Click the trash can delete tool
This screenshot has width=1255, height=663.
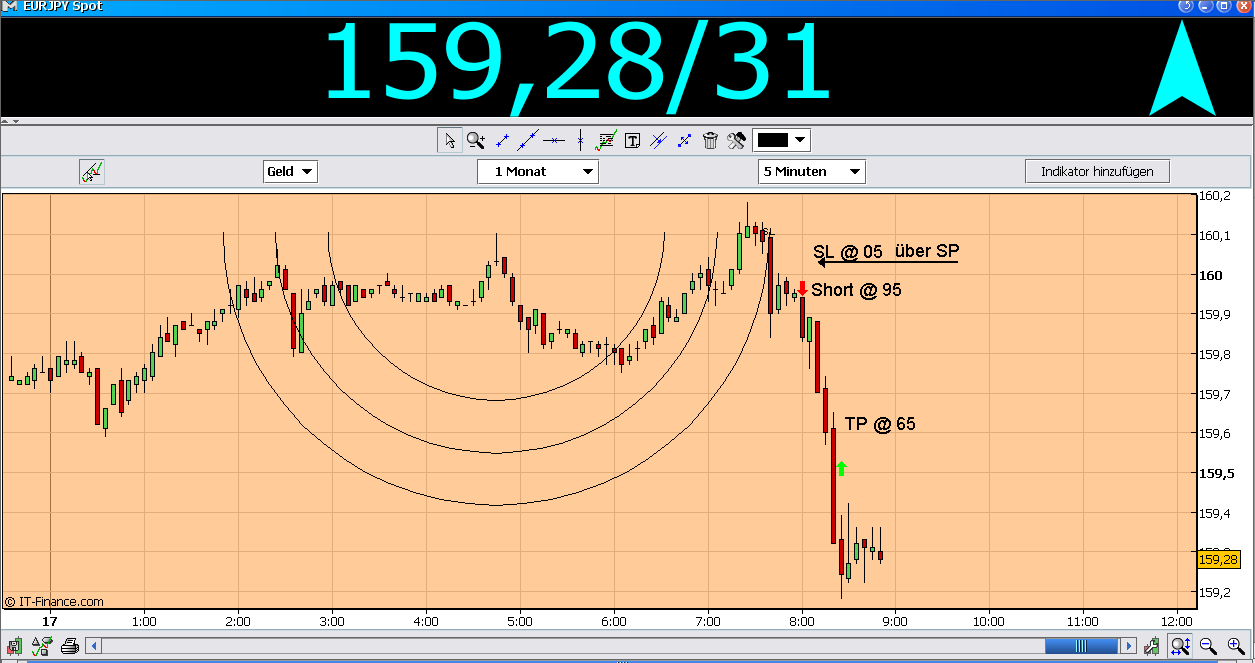710,141
